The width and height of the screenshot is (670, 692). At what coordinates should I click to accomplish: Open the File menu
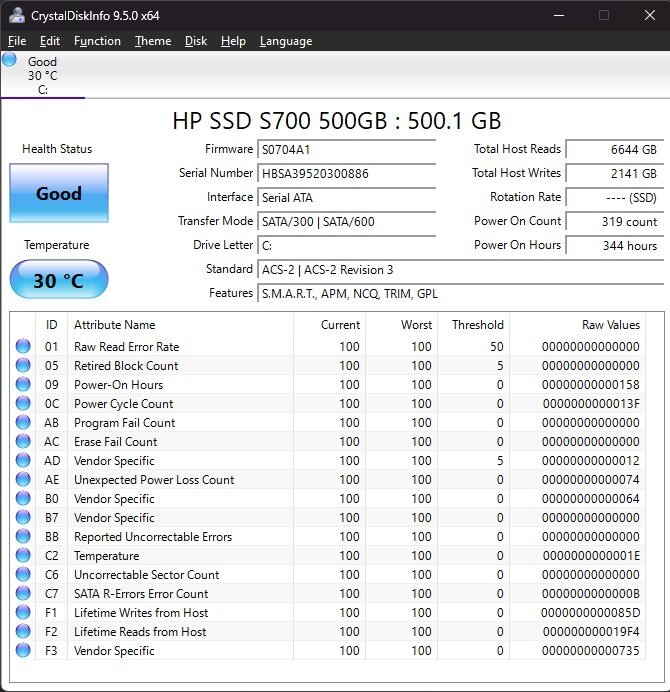click(17, 41)
